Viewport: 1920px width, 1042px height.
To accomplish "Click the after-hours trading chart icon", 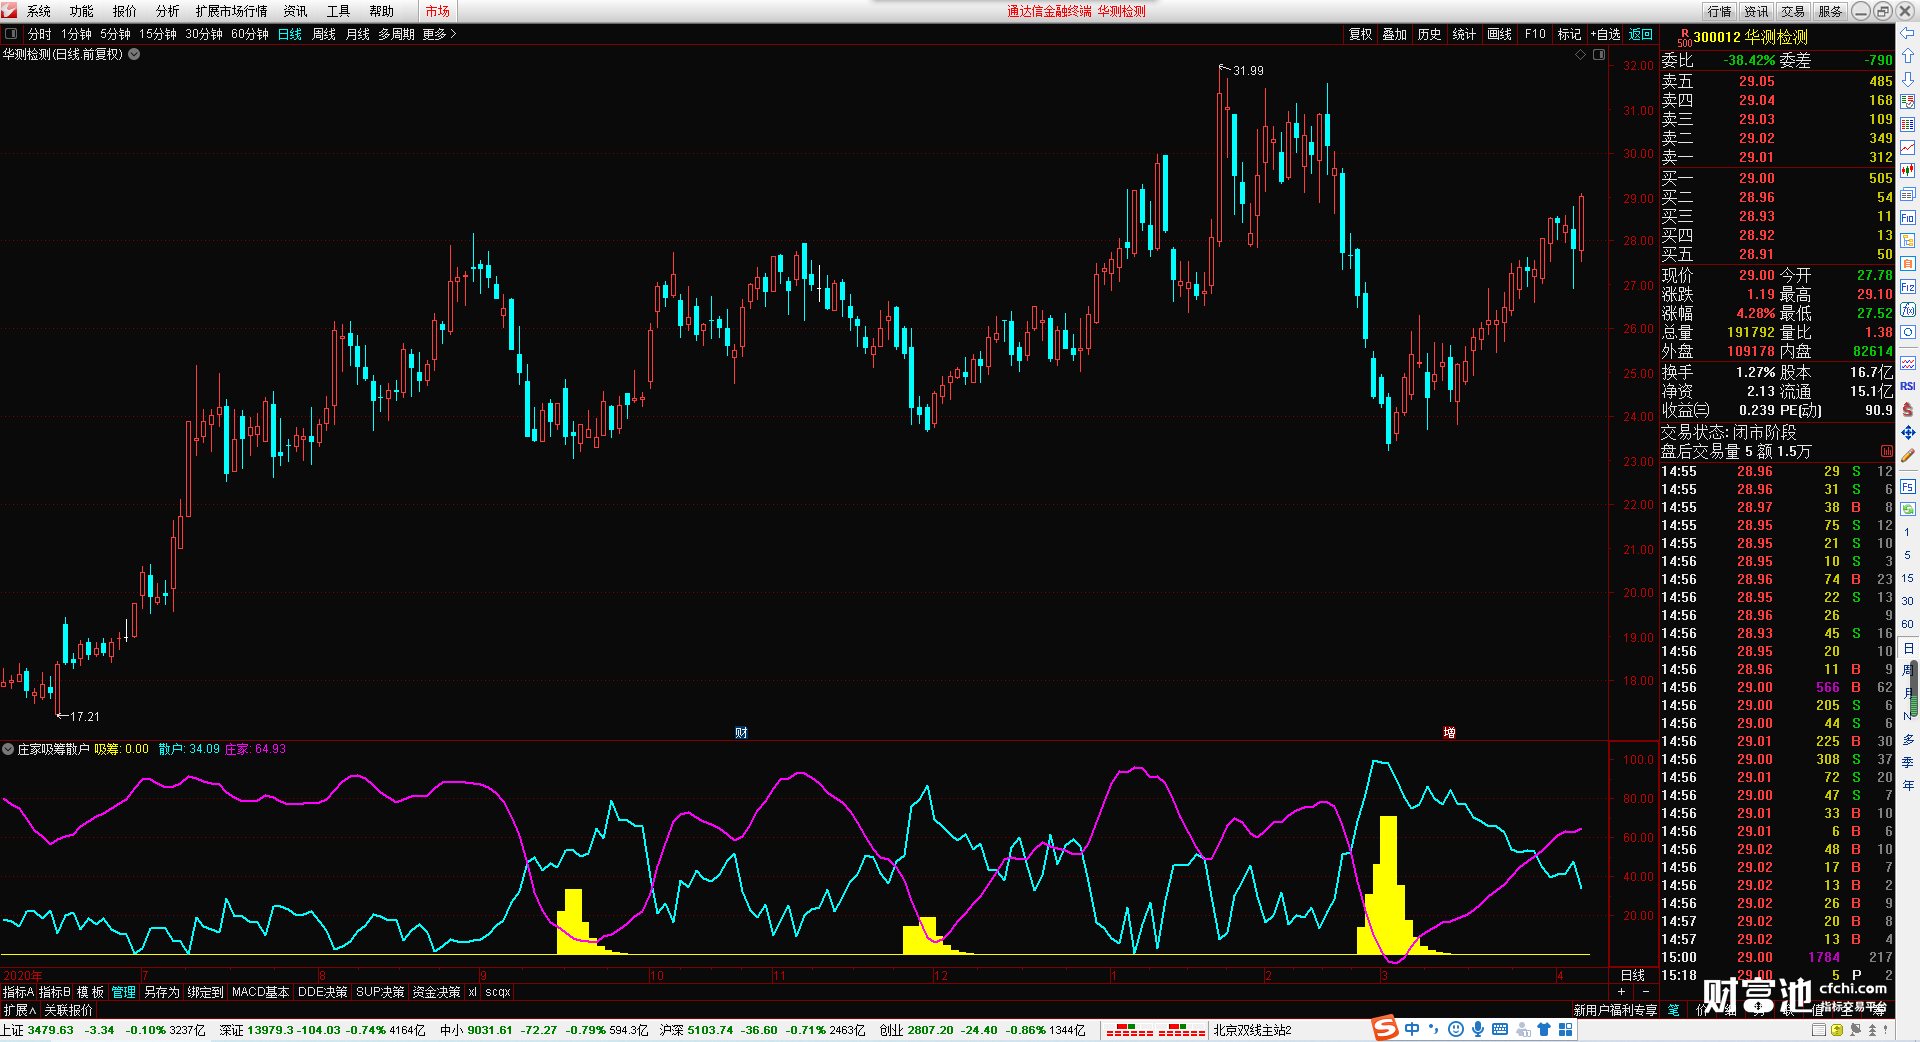I will pyautogui.click(x=1887, y=452).
